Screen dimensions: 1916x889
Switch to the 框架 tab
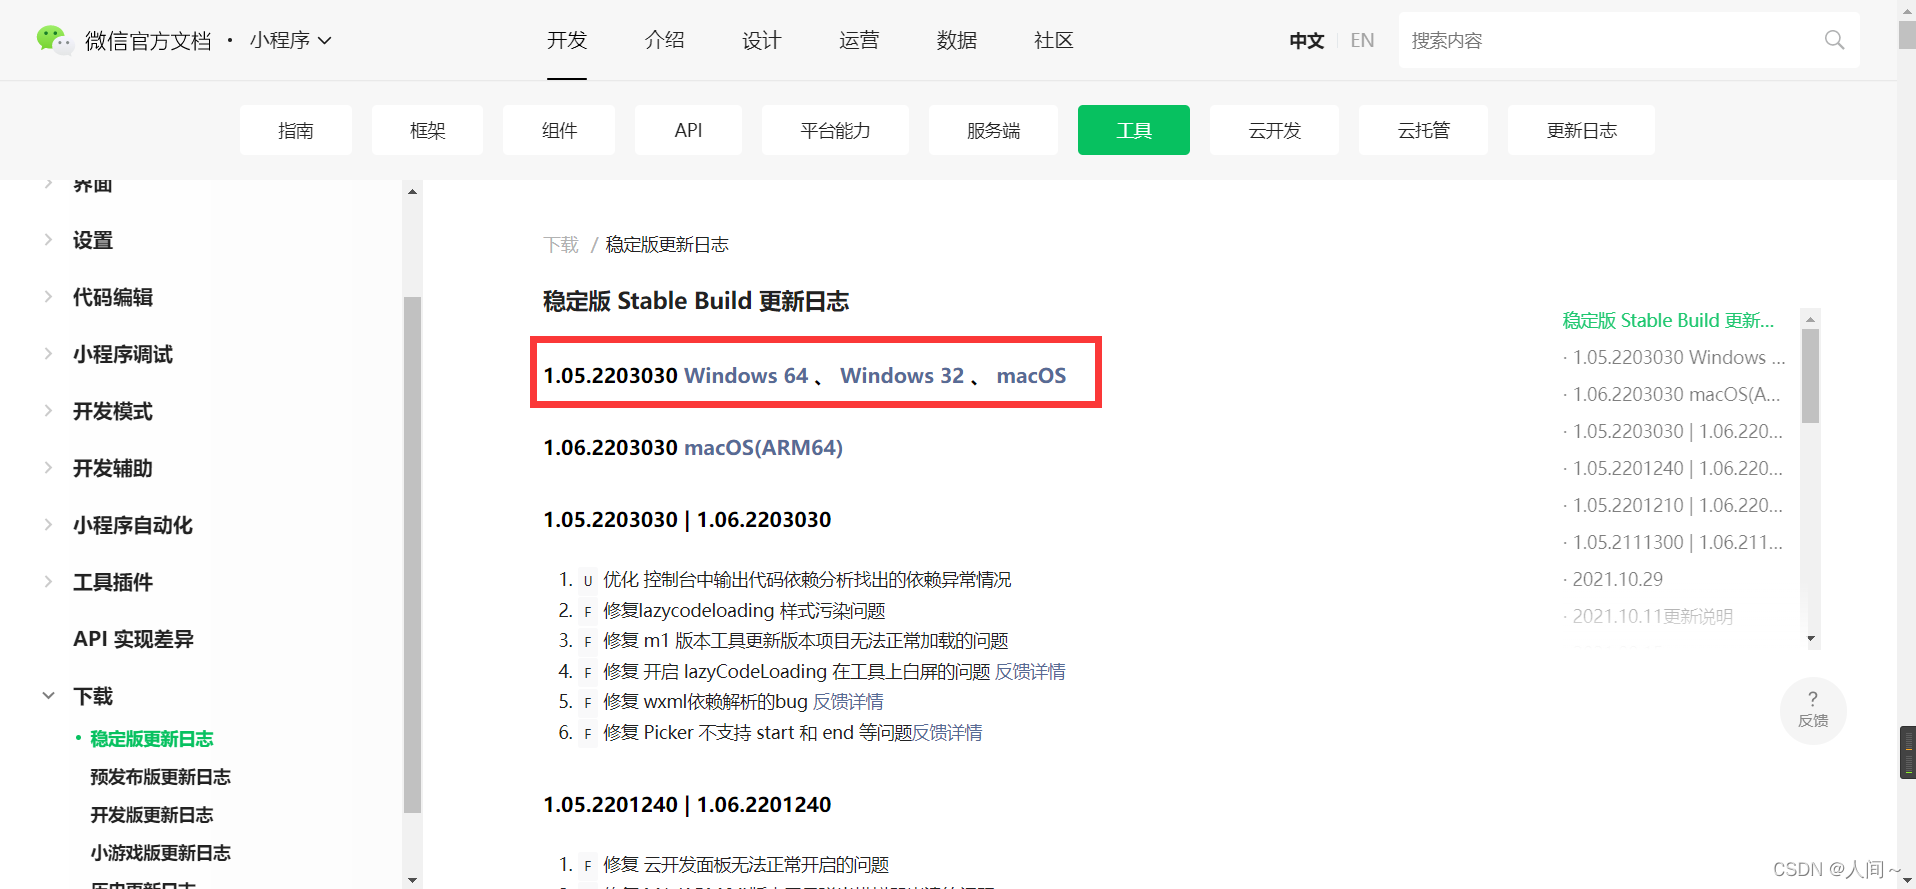tap(427, 130)
